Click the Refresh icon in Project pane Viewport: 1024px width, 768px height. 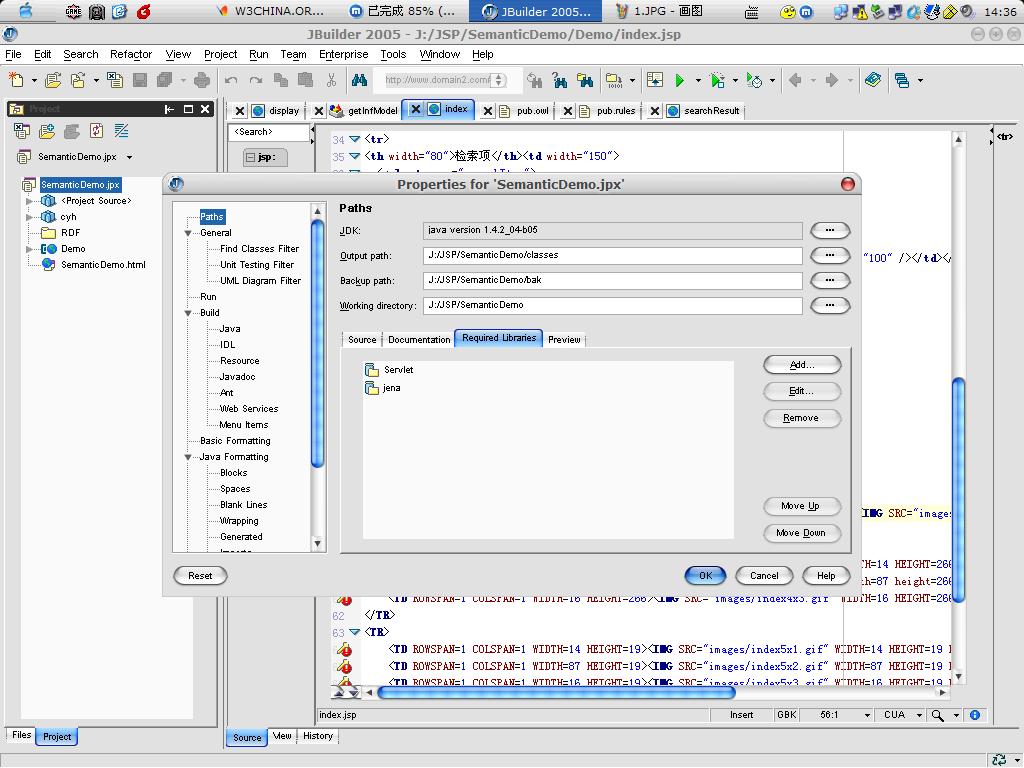(x=96, y=131)
